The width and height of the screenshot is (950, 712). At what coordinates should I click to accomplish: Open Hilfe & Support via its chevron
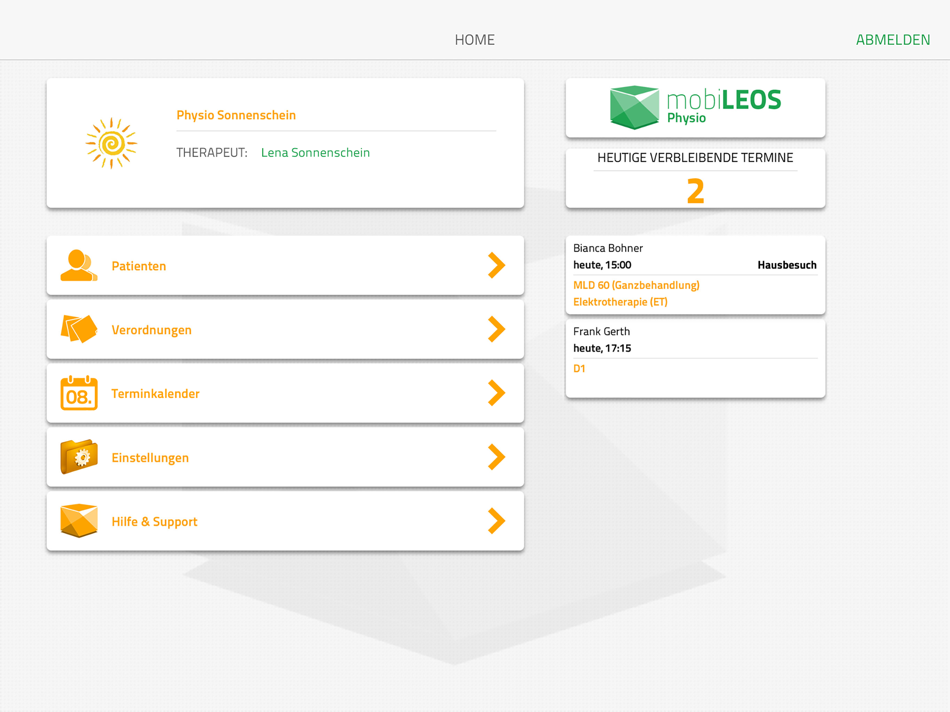(x=496, y=521)
